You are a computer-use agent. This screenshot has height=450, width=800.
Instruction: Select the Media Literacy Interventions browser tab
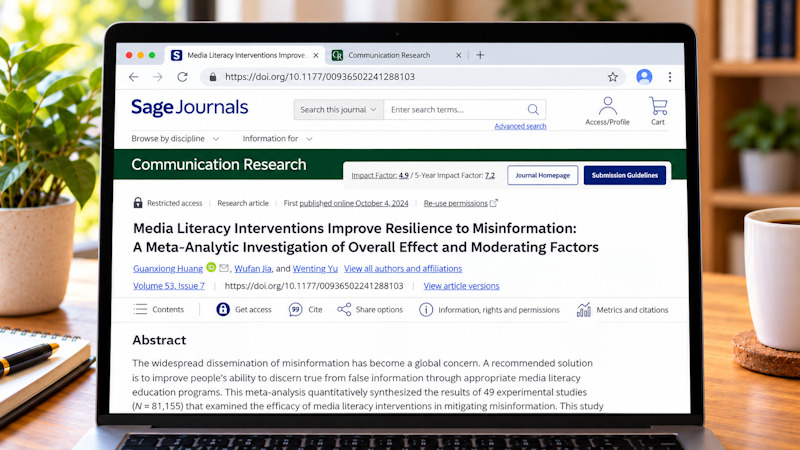[x=245, y=55]
